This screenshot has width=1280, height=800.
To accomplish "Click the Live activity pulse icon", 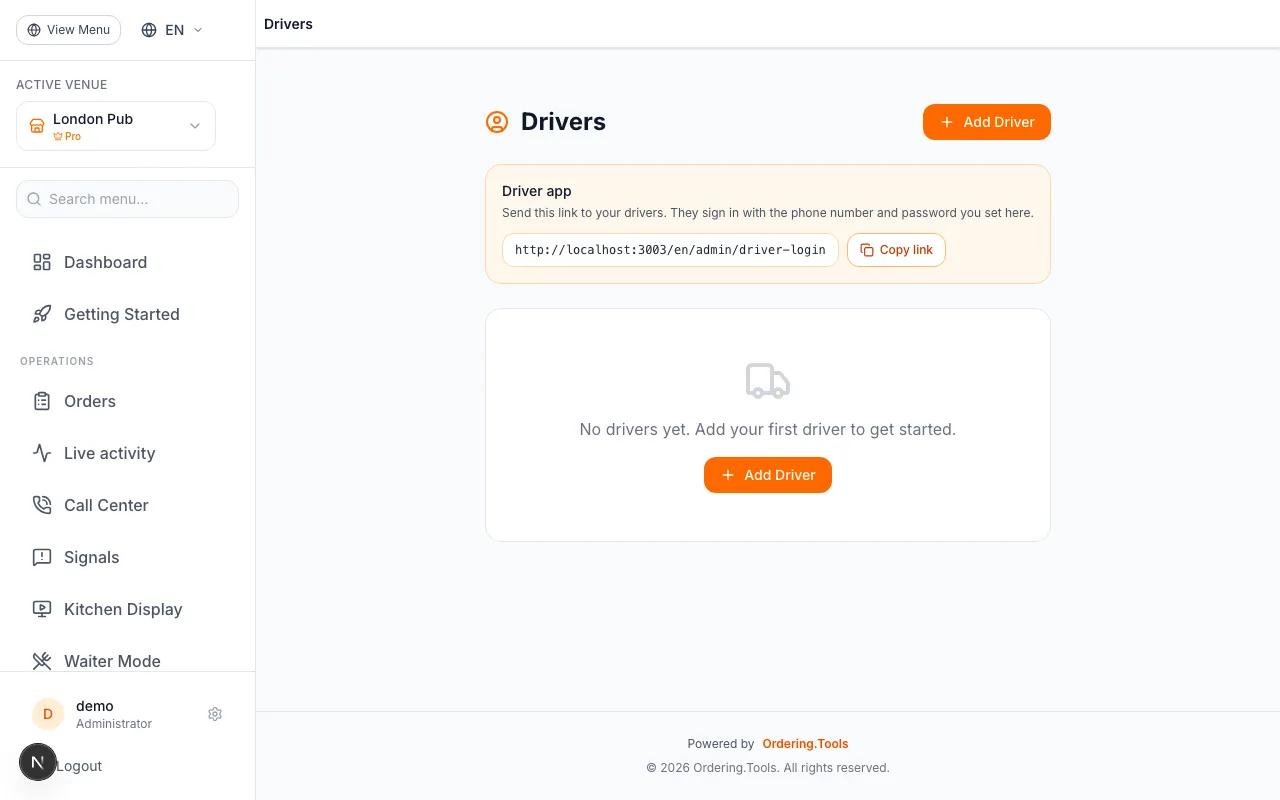I will click(42, 453).
